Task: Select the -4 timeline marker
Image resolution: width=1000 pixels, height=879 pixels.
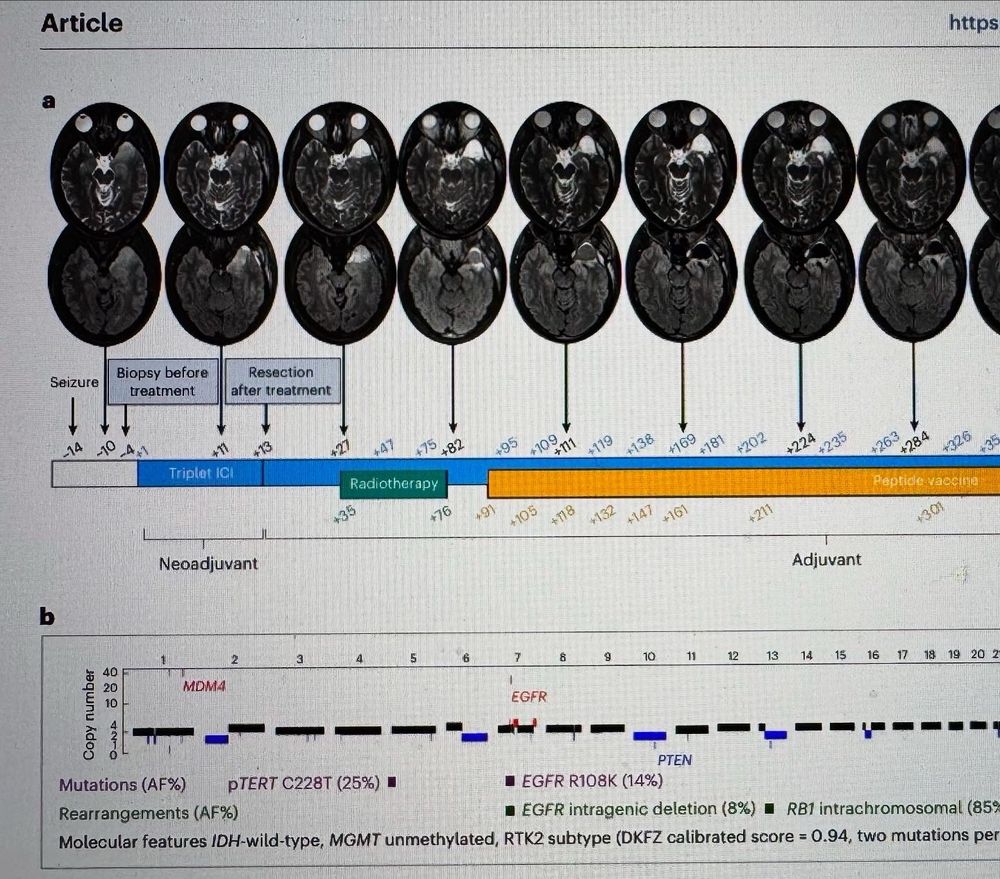Action: pos(128,450)
